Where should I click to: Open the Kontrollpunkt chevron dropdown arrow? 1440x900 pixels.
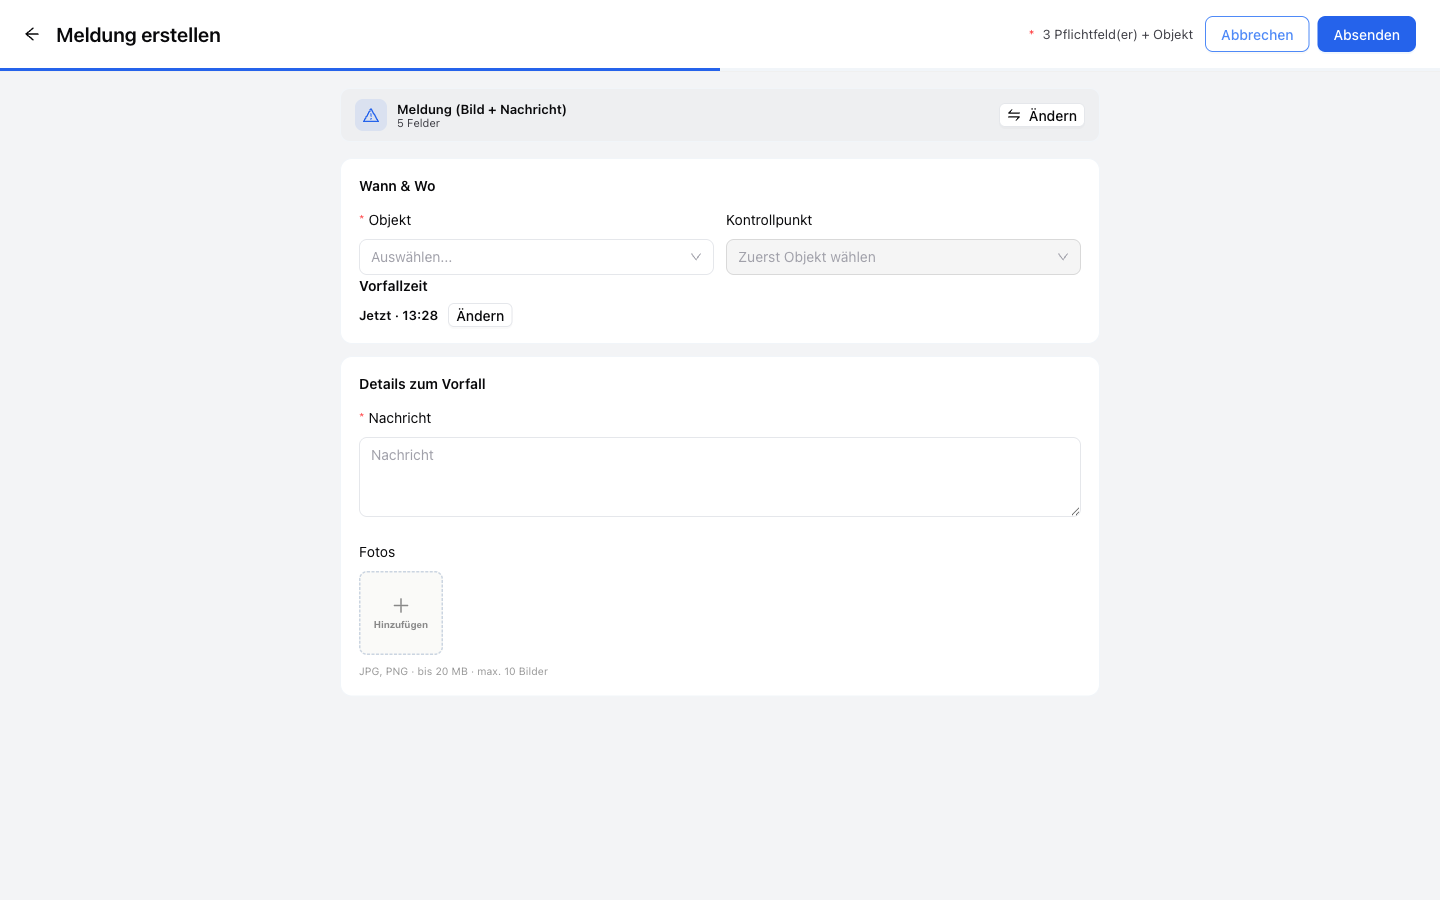tap(1063, 257)
